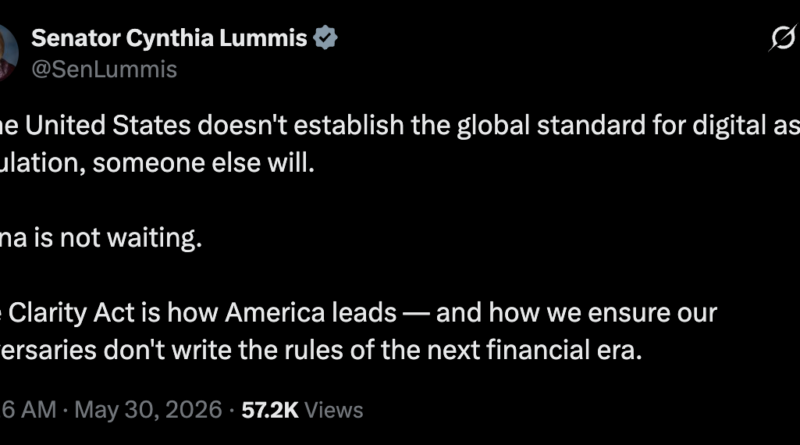
Task: Open the May 30, 2026 date link
Action: coord(148,410)
